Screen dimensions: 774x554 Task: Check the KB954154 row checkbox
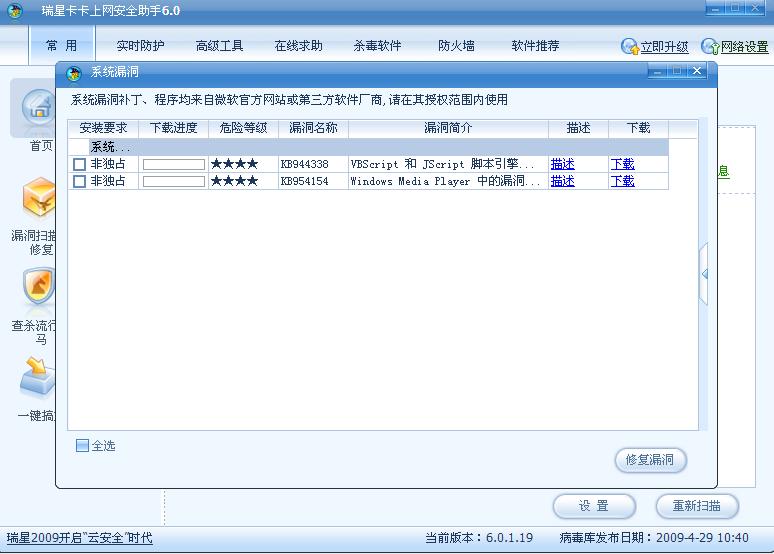point(79,181)
